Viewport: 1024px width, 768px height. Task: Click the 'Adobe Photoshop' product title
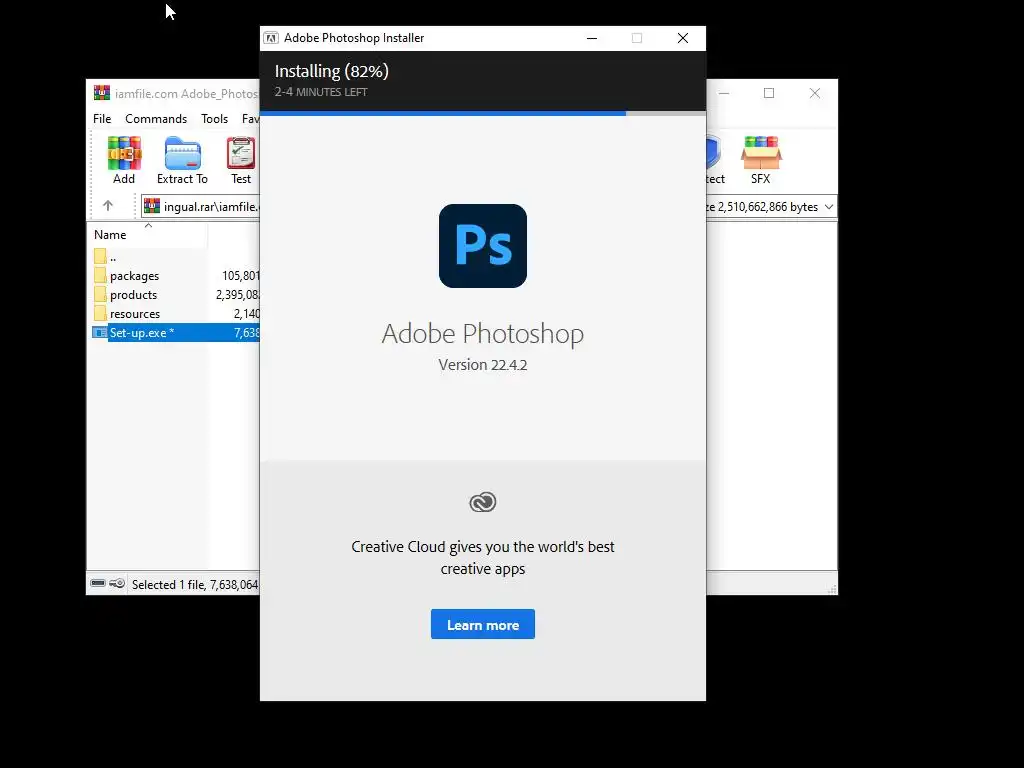tap(483, 334)
